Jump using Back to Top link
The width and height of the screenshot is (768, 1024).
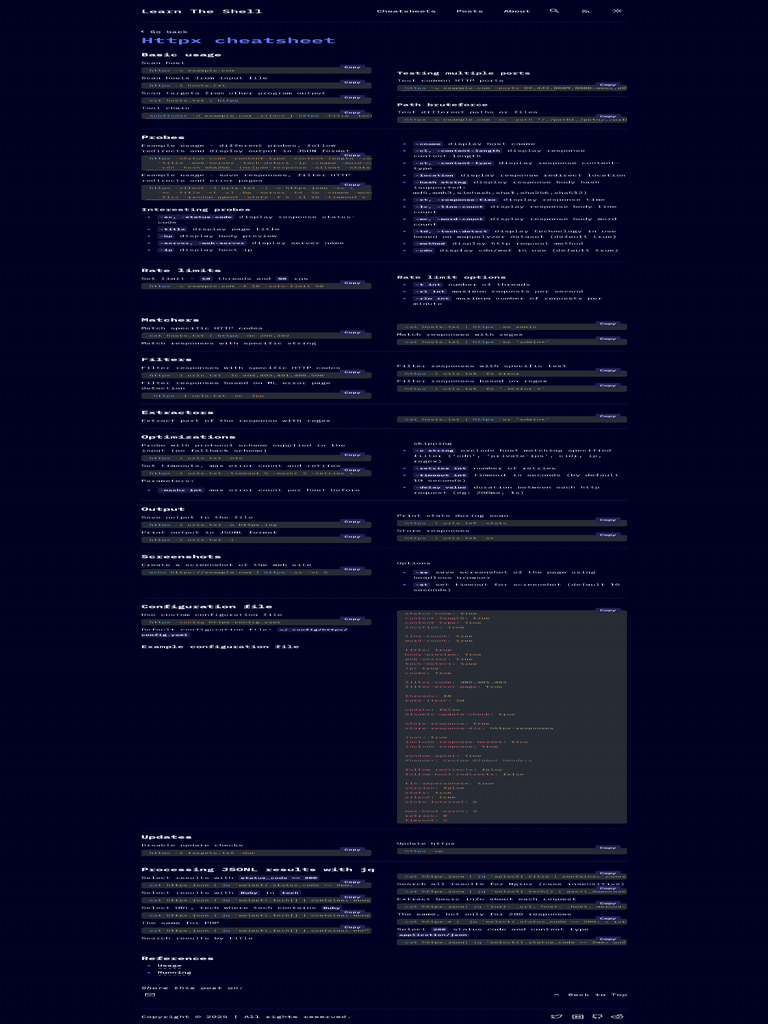pos(590,995)
